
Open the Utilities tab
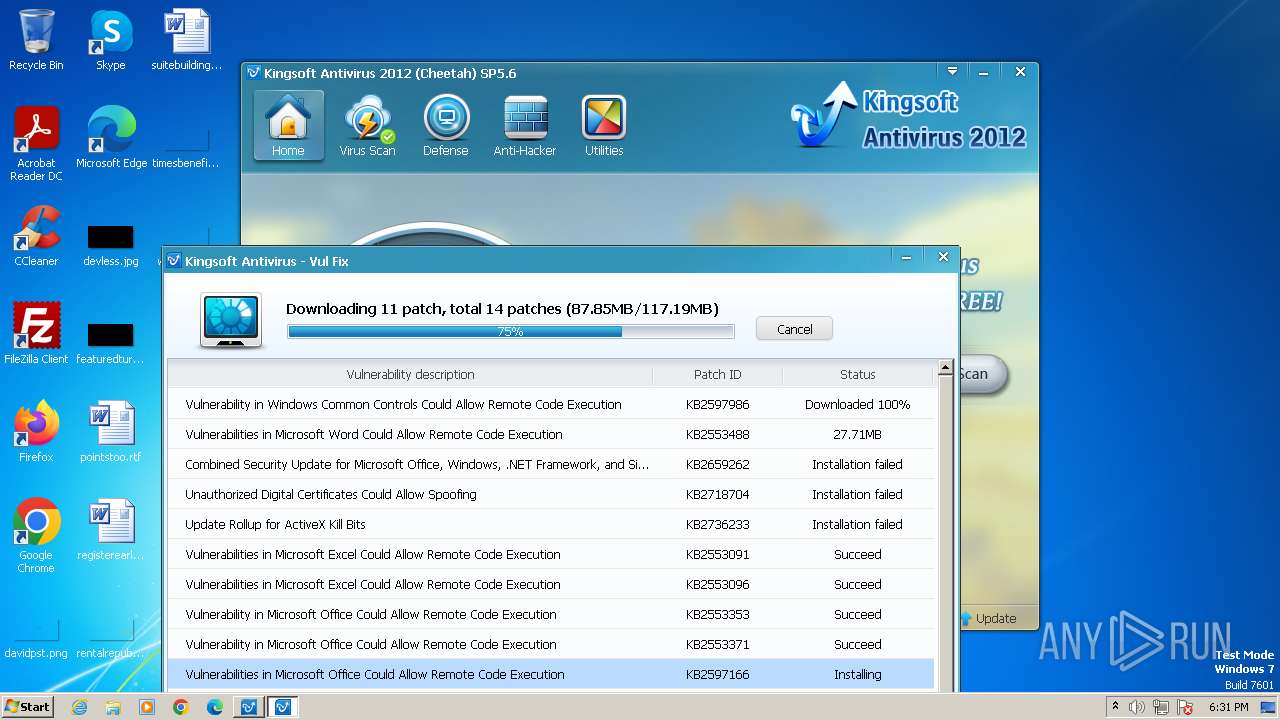click(604, 125)
